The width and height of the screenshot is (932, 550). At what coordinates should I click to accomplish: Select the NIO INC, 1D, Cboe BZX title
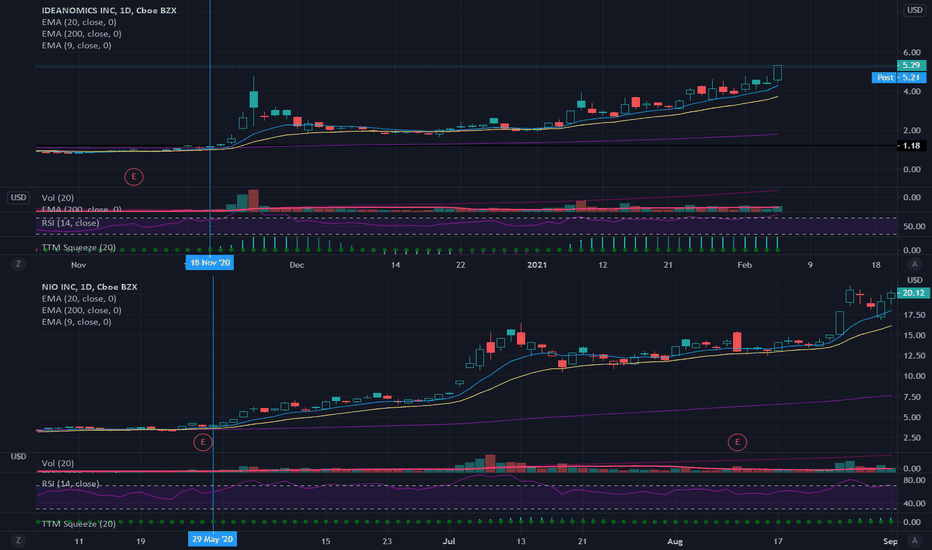tap(89, 287)
